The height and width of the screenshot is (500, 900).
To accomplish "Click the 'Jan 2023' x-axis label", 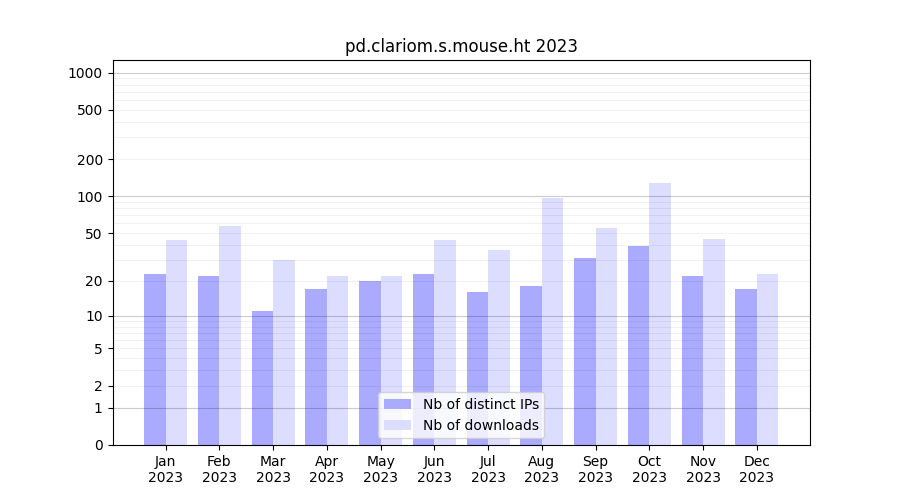I will click(166, 469).
